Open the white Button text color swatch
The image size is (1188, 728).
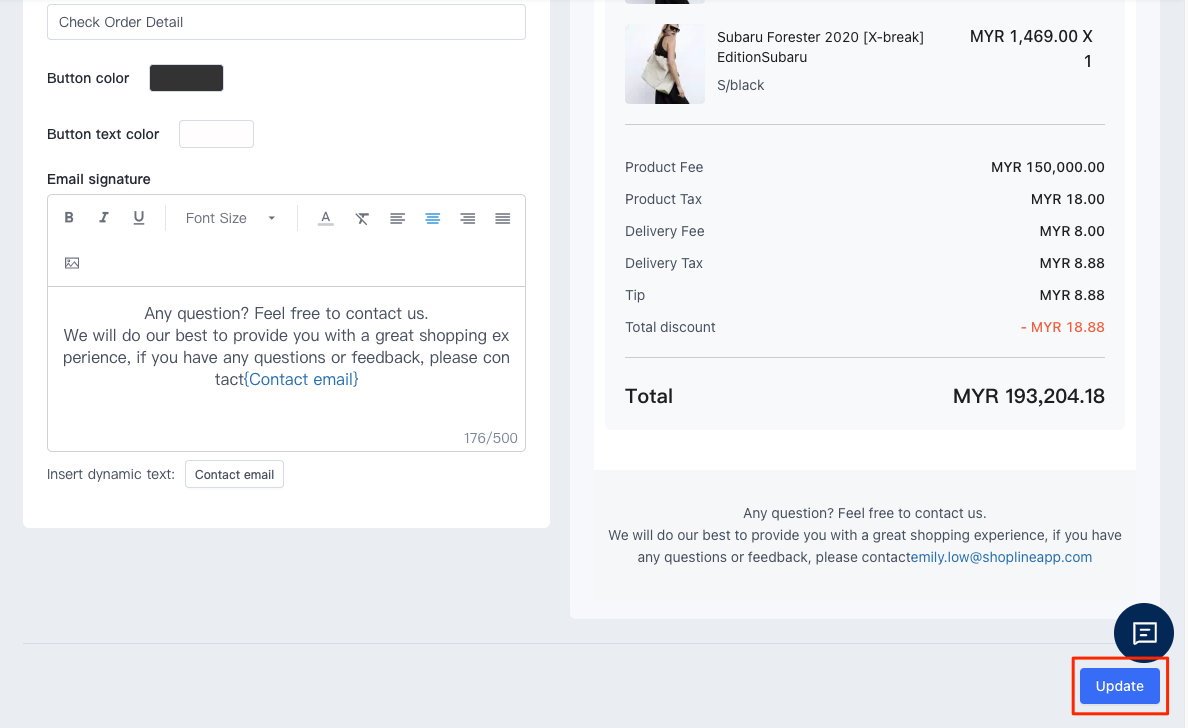click(x=216, y=134)
